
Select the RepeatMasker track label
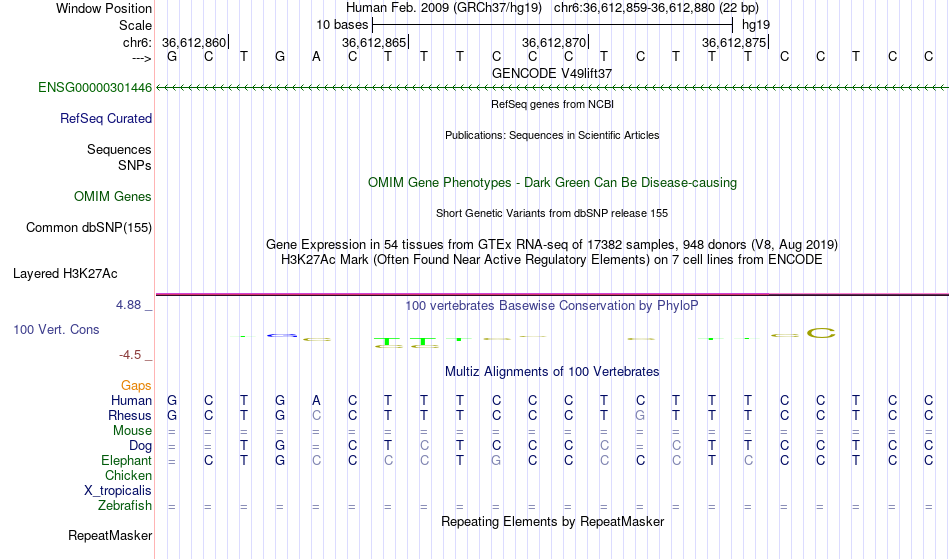110,535
